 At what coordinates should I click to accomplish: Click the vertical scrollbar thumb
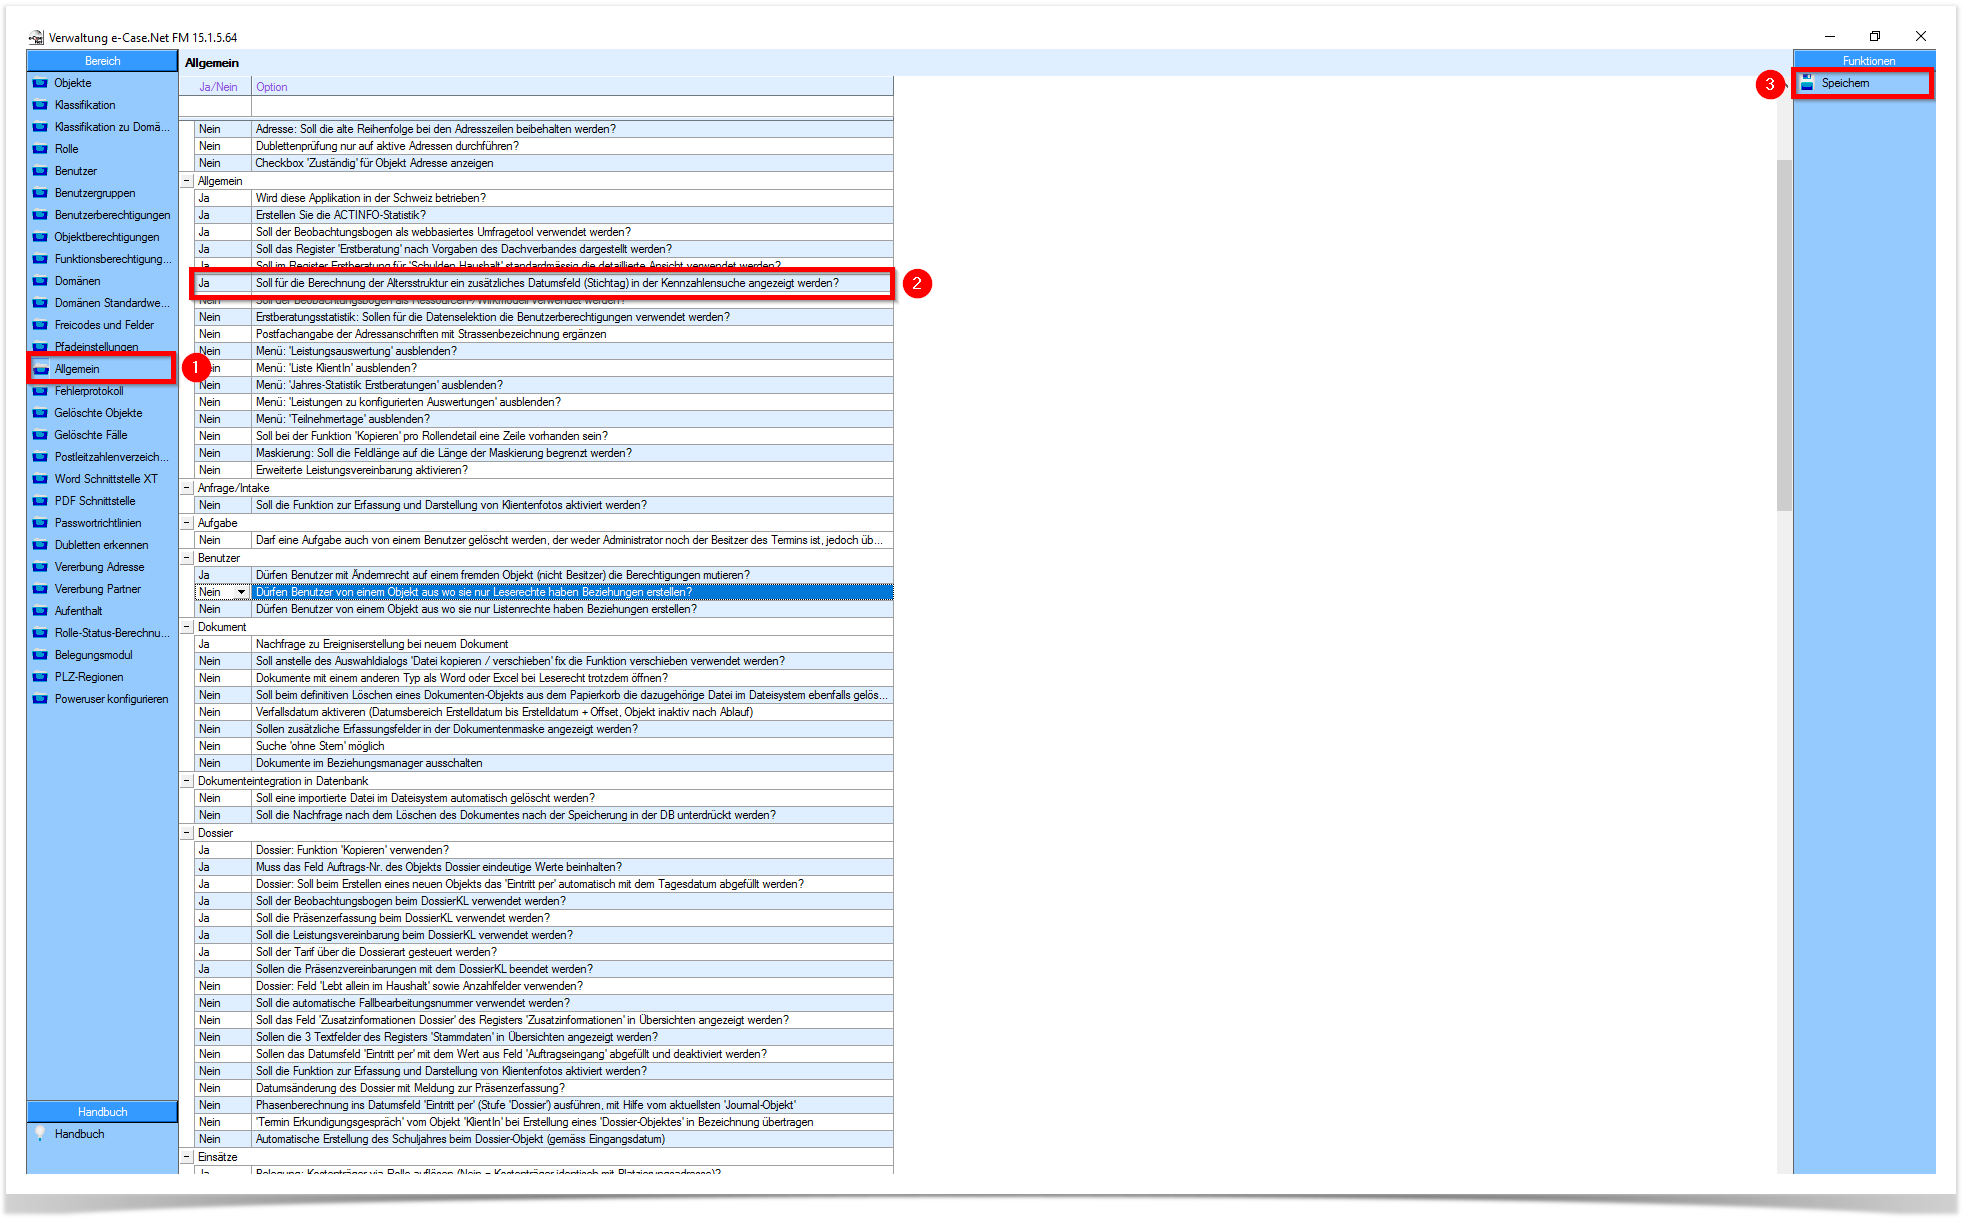(x=1784, y=335)
